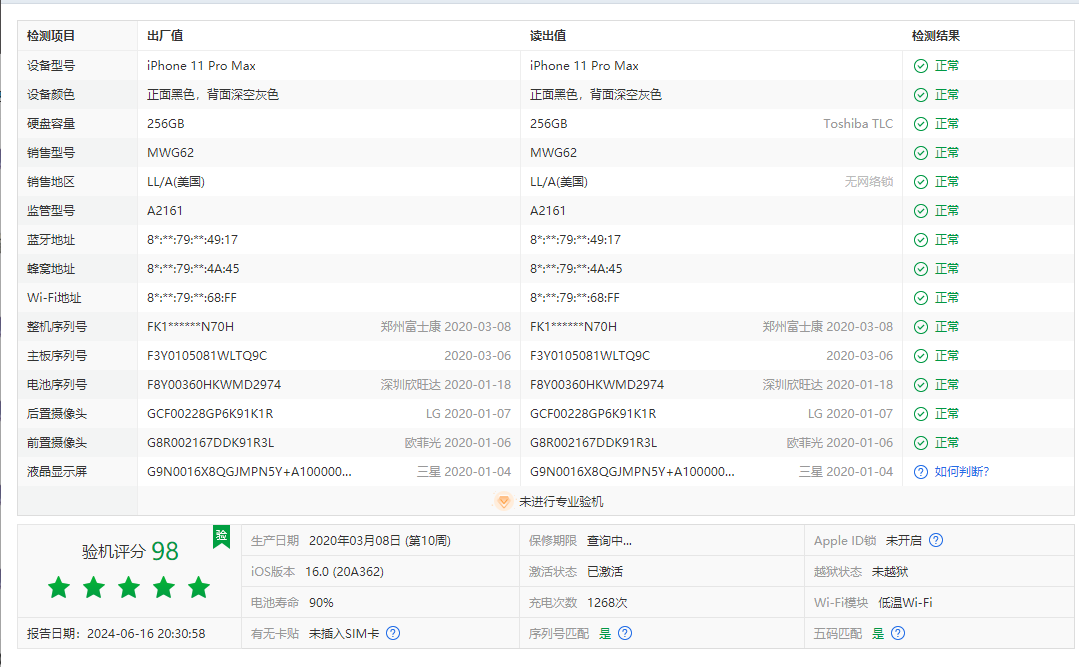Screen dimensions: 1079x667
Task: Select the check icon for Wi-Fi地址
Action: tap(921, 298)
